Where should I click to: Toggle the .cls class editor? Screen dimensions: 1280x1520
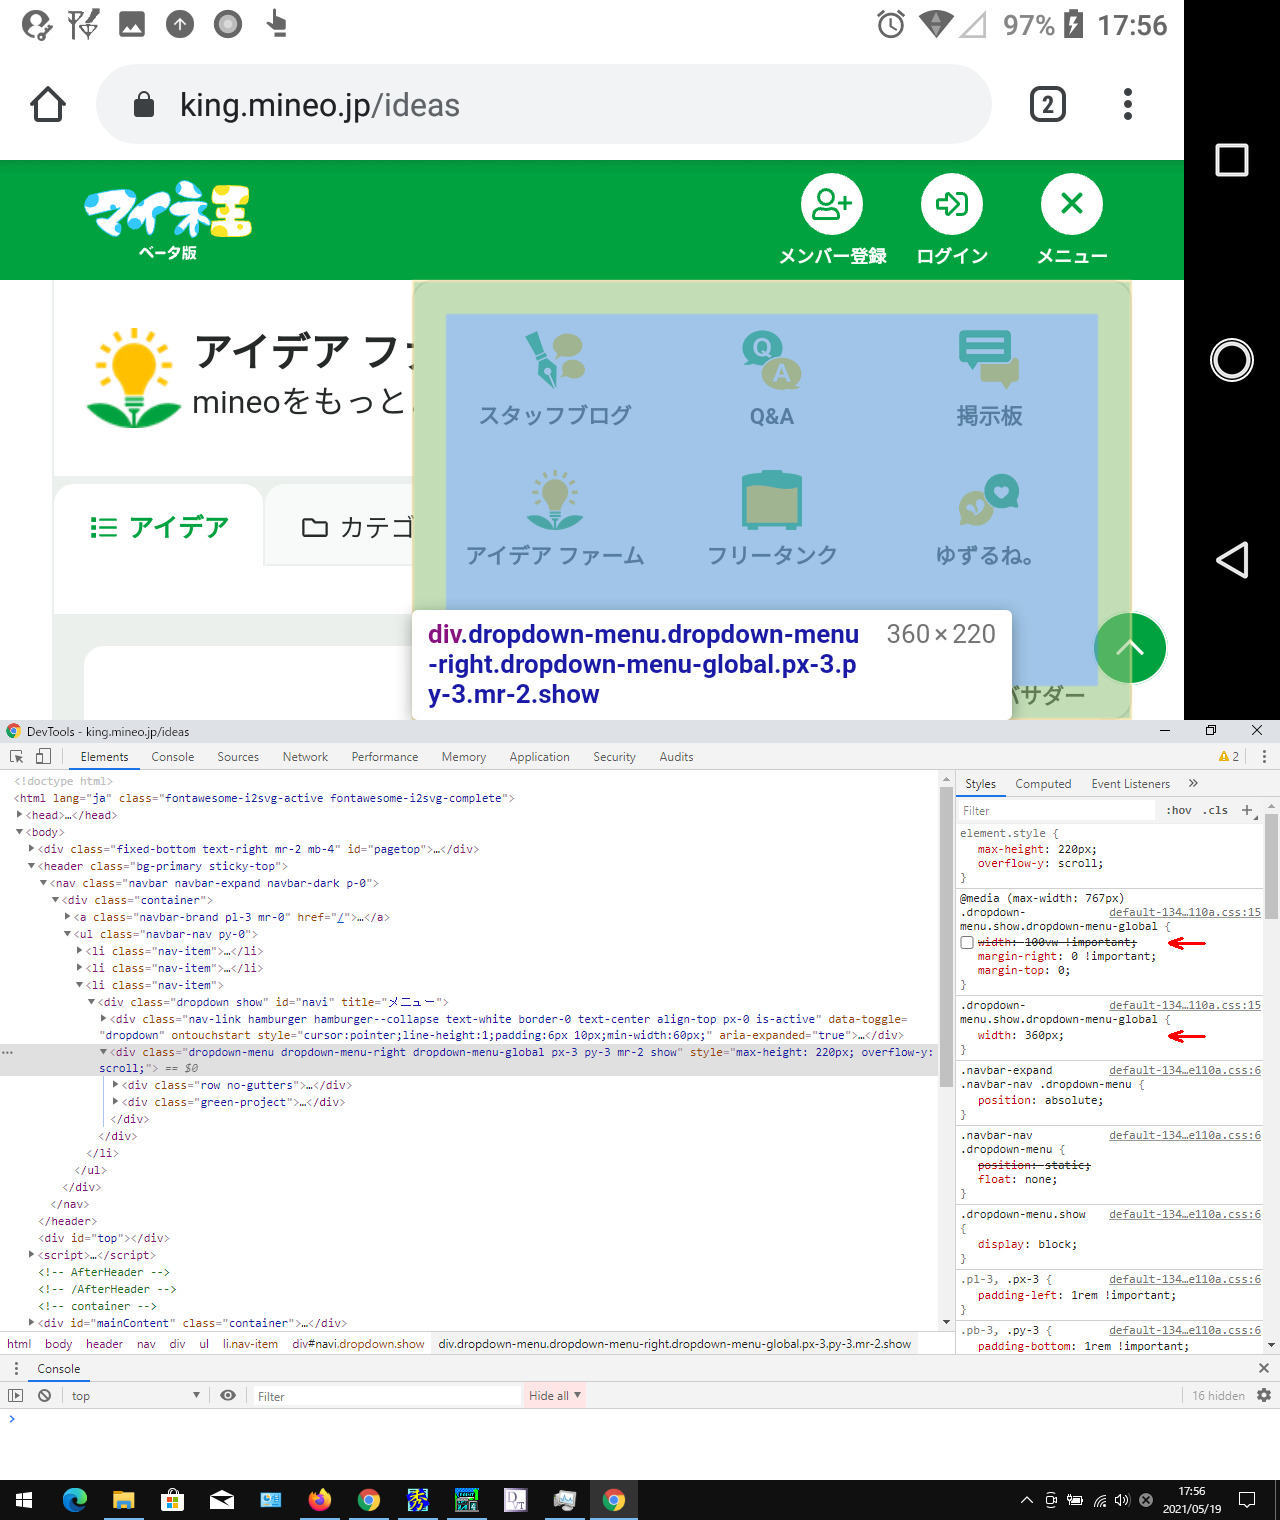1215,811
